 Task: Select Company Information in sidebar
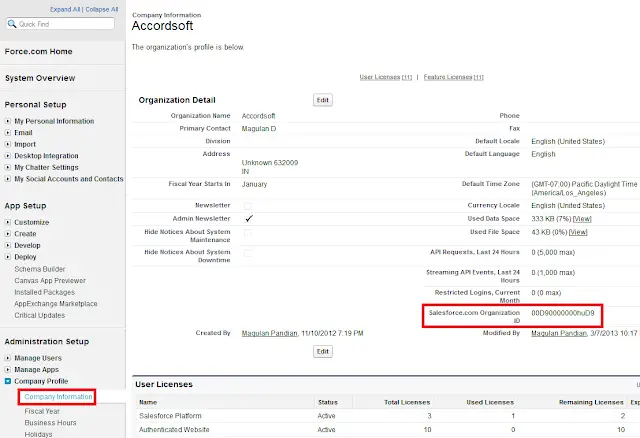[x=58, y=397]
